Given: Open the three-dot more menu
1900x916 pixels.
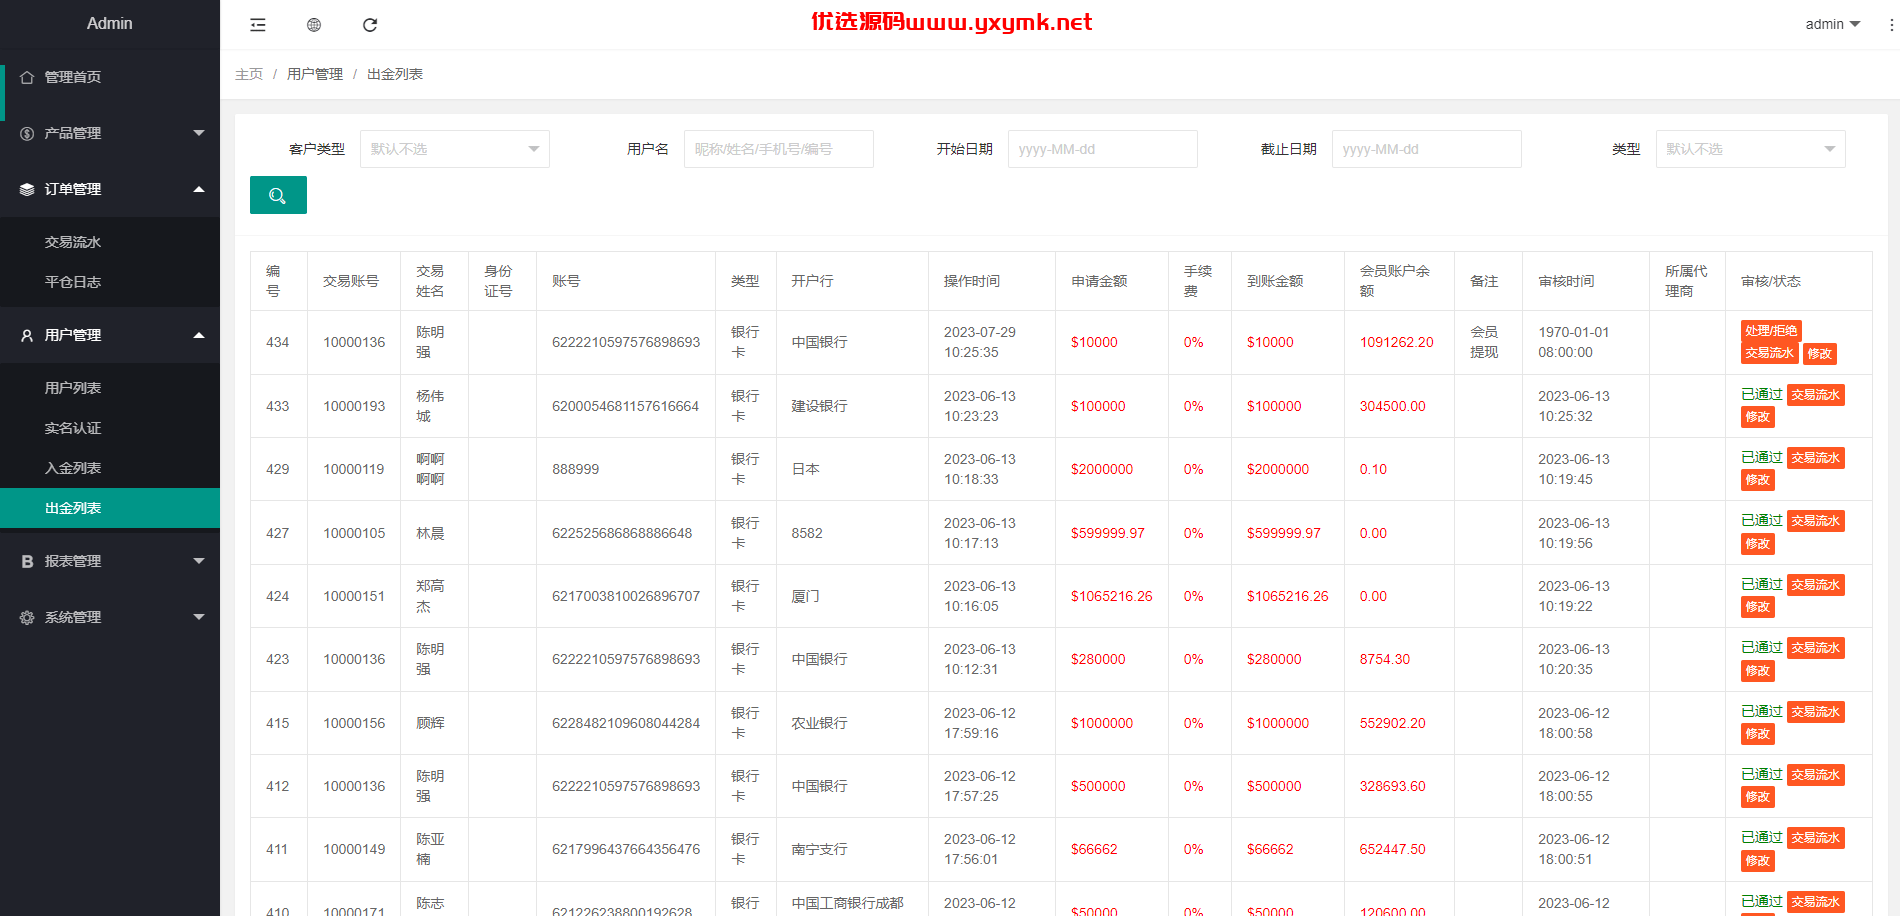Looking at the screenshot, I should click(x=1891, y=25).
